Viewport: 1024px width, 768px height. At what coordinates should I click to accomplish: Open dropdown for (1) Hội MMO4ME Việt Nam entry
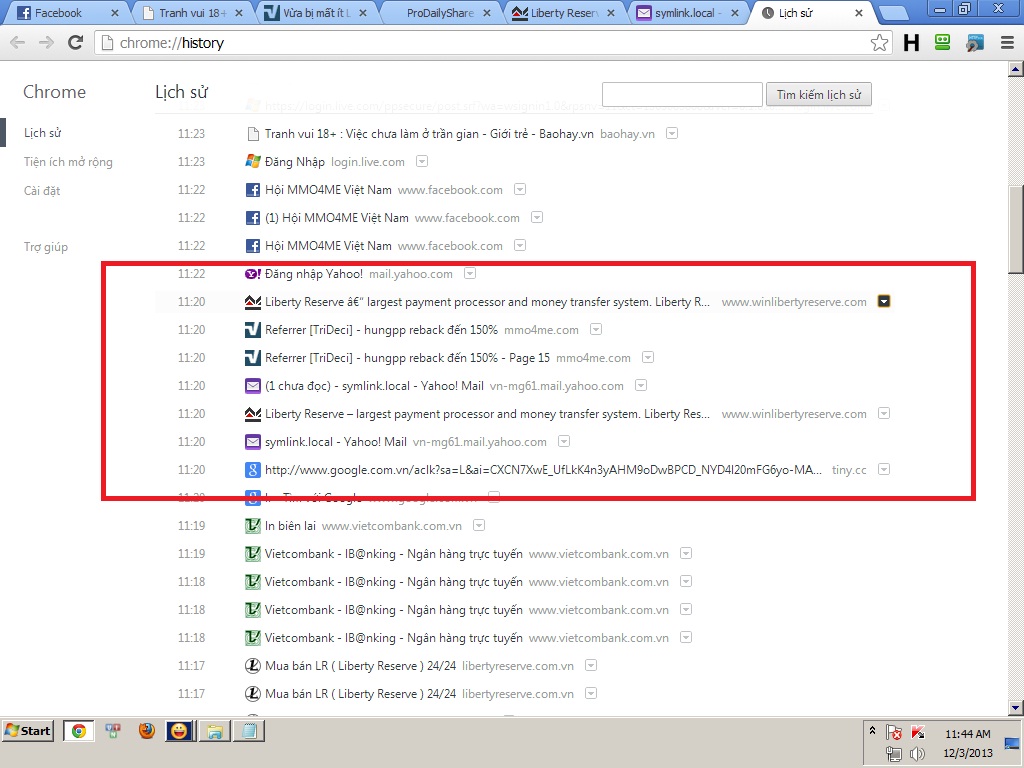tap(537, 217)
